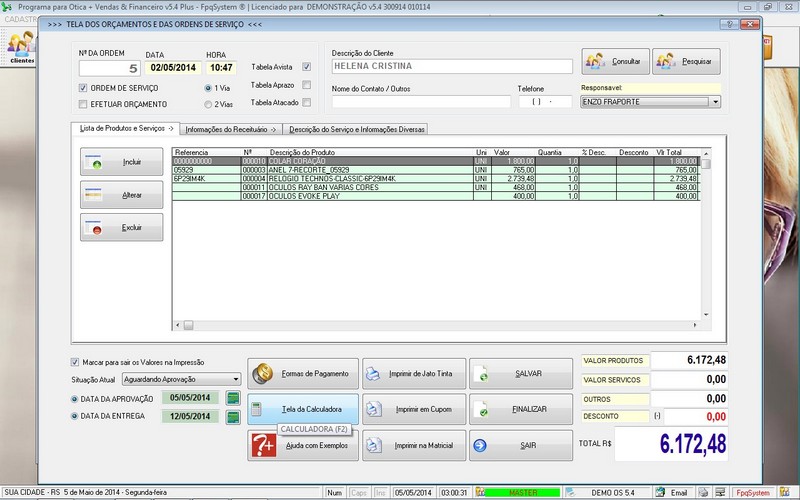Viewport: 800px width, 500px height.
Task: Click the horizontal scrollbar under product list
Action: (440, 325)
